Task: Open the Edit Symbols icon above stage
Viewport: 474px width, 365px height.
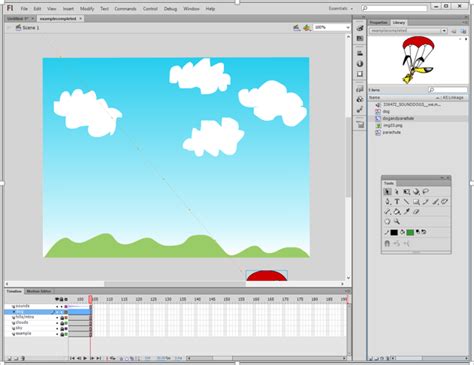Action: click(x=307, y=28)
